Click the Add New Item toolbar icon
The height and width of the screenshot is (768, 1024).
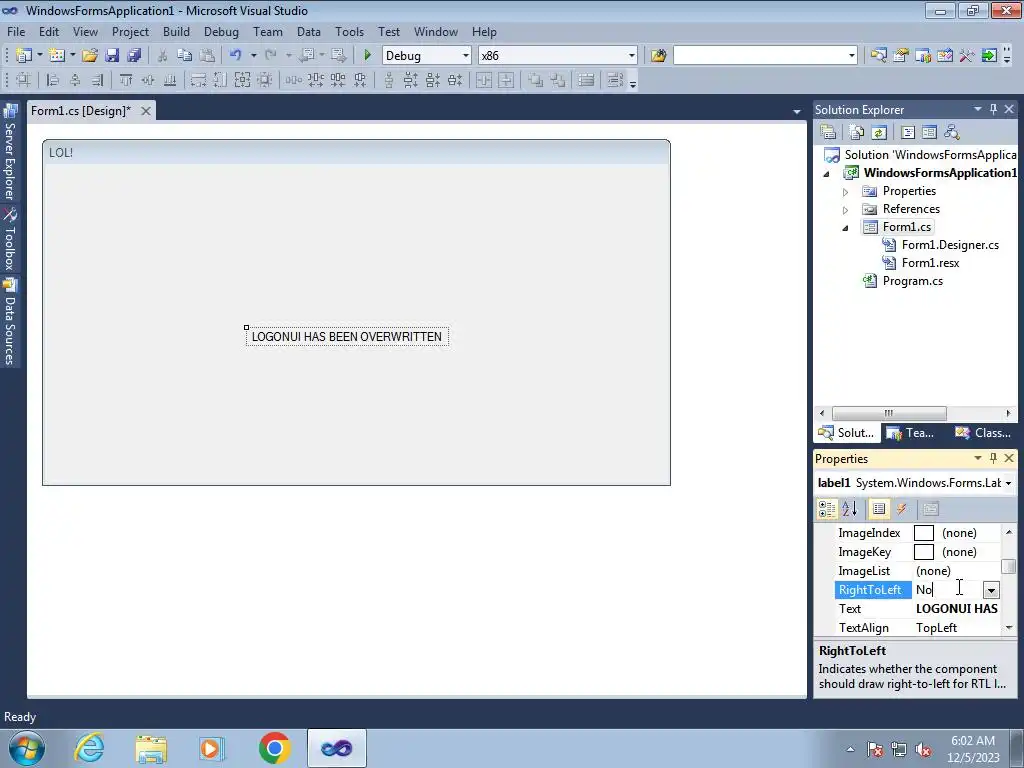(57, 56)
